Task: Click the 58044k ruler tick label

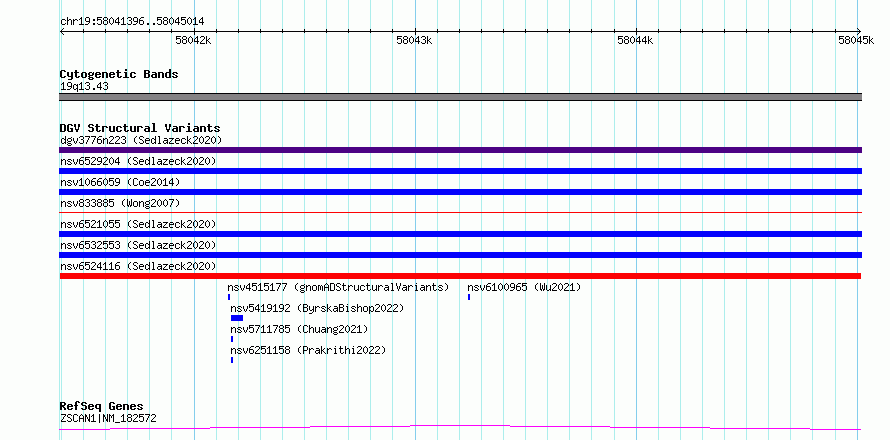Action: (635, 40)
